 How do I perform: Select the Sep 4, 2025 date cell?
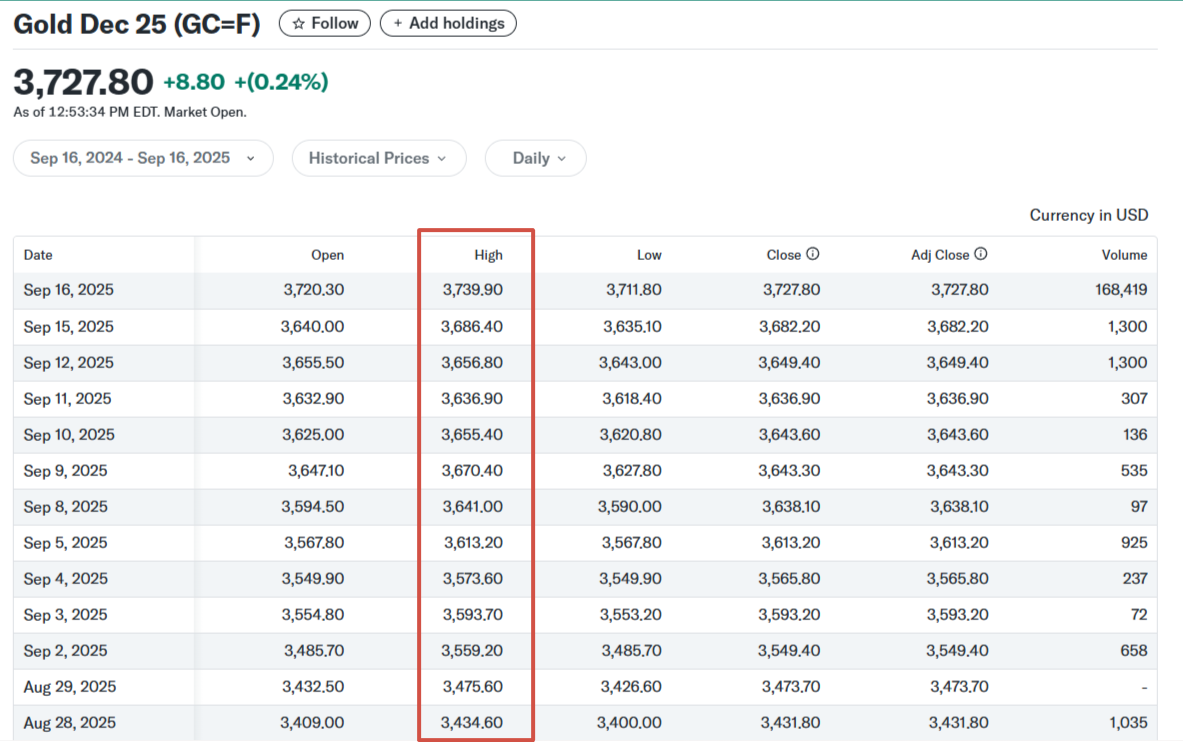(66, 579)
